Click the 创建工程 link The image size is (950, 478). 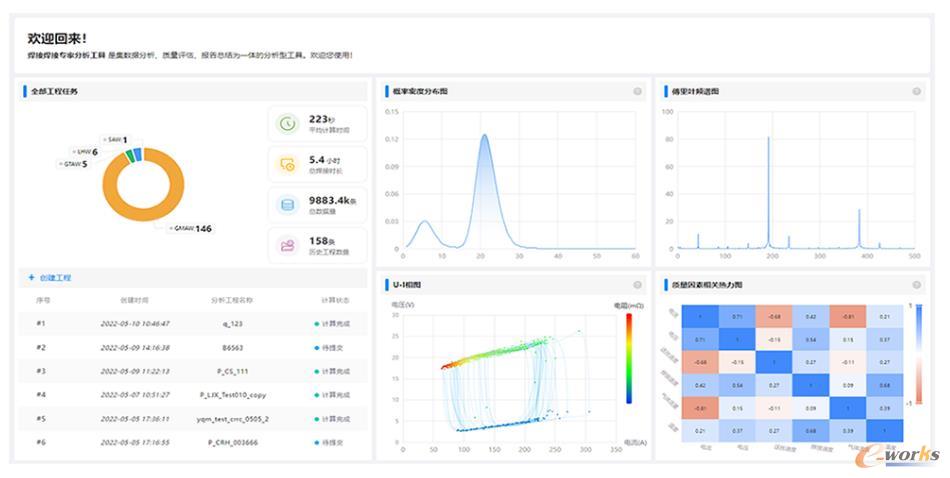pos(56,277)
